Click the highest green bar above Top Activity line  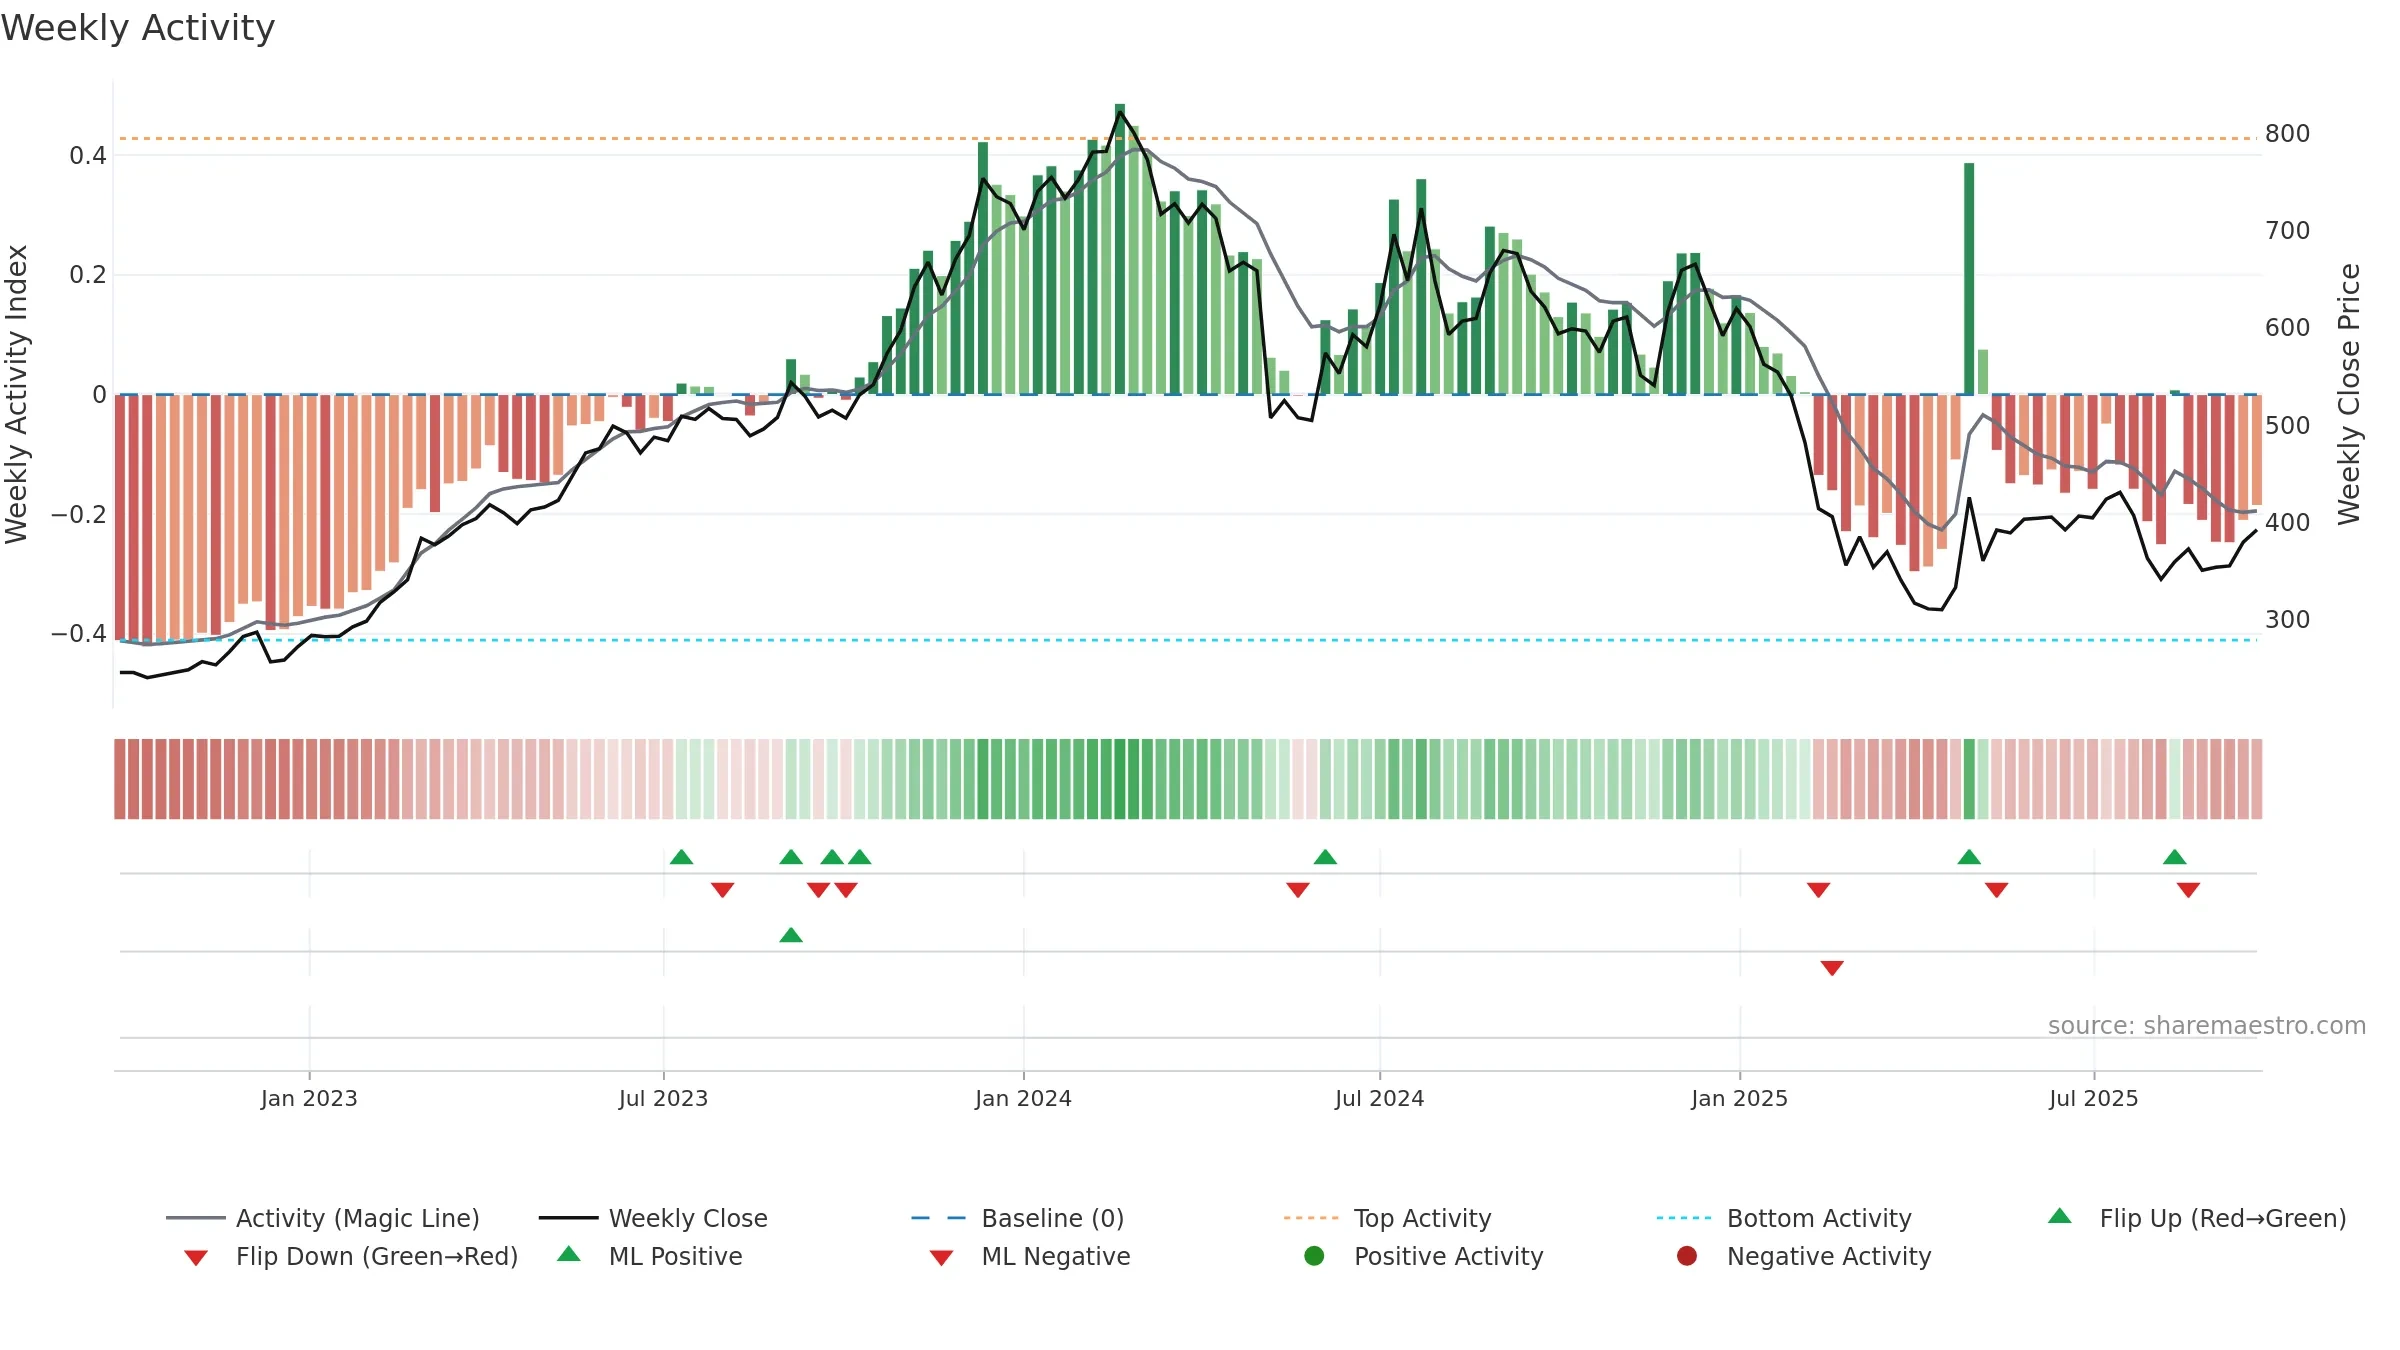pyautogui.click(x=1120, y=249)
